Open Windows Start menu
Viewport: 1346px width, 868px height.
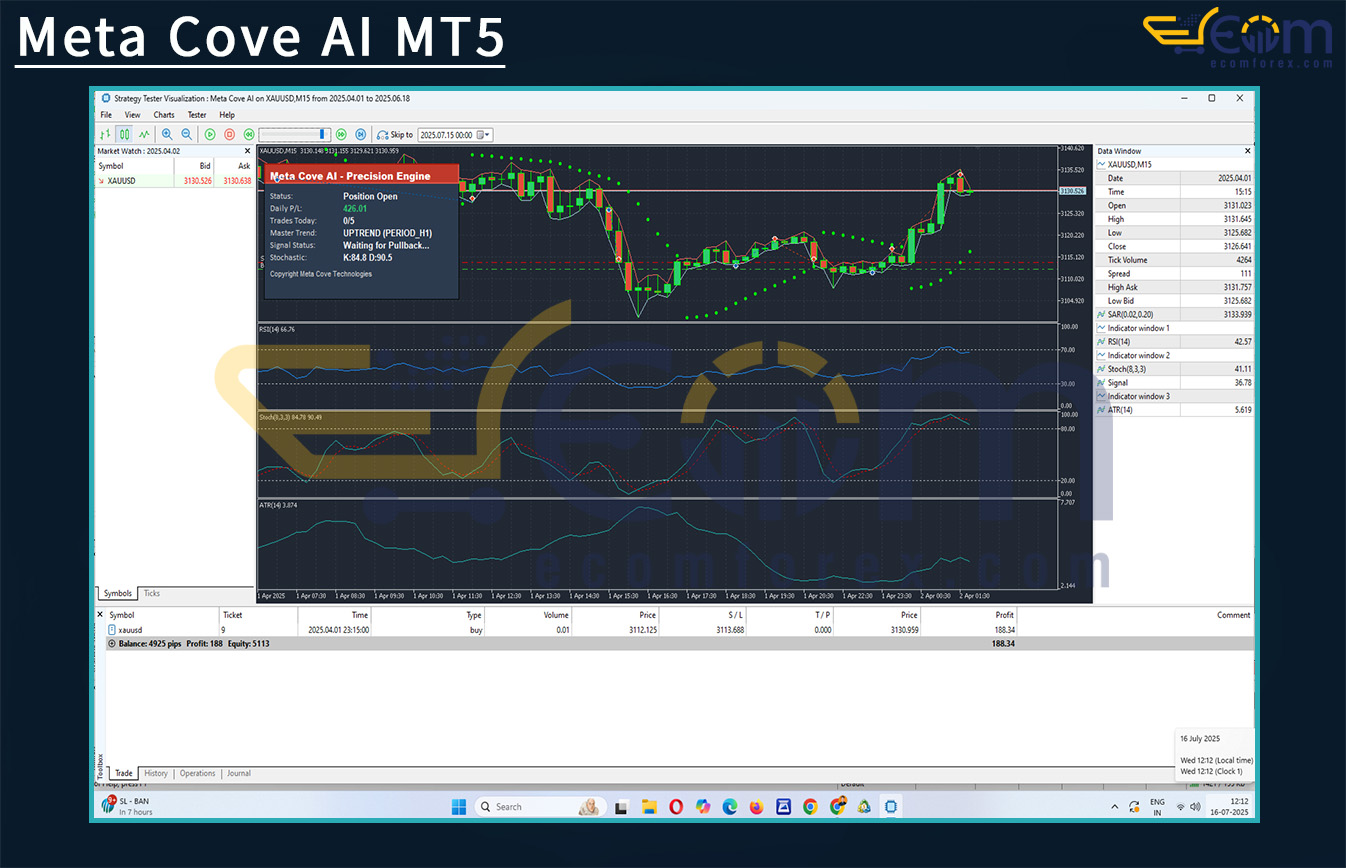[459, 806]
